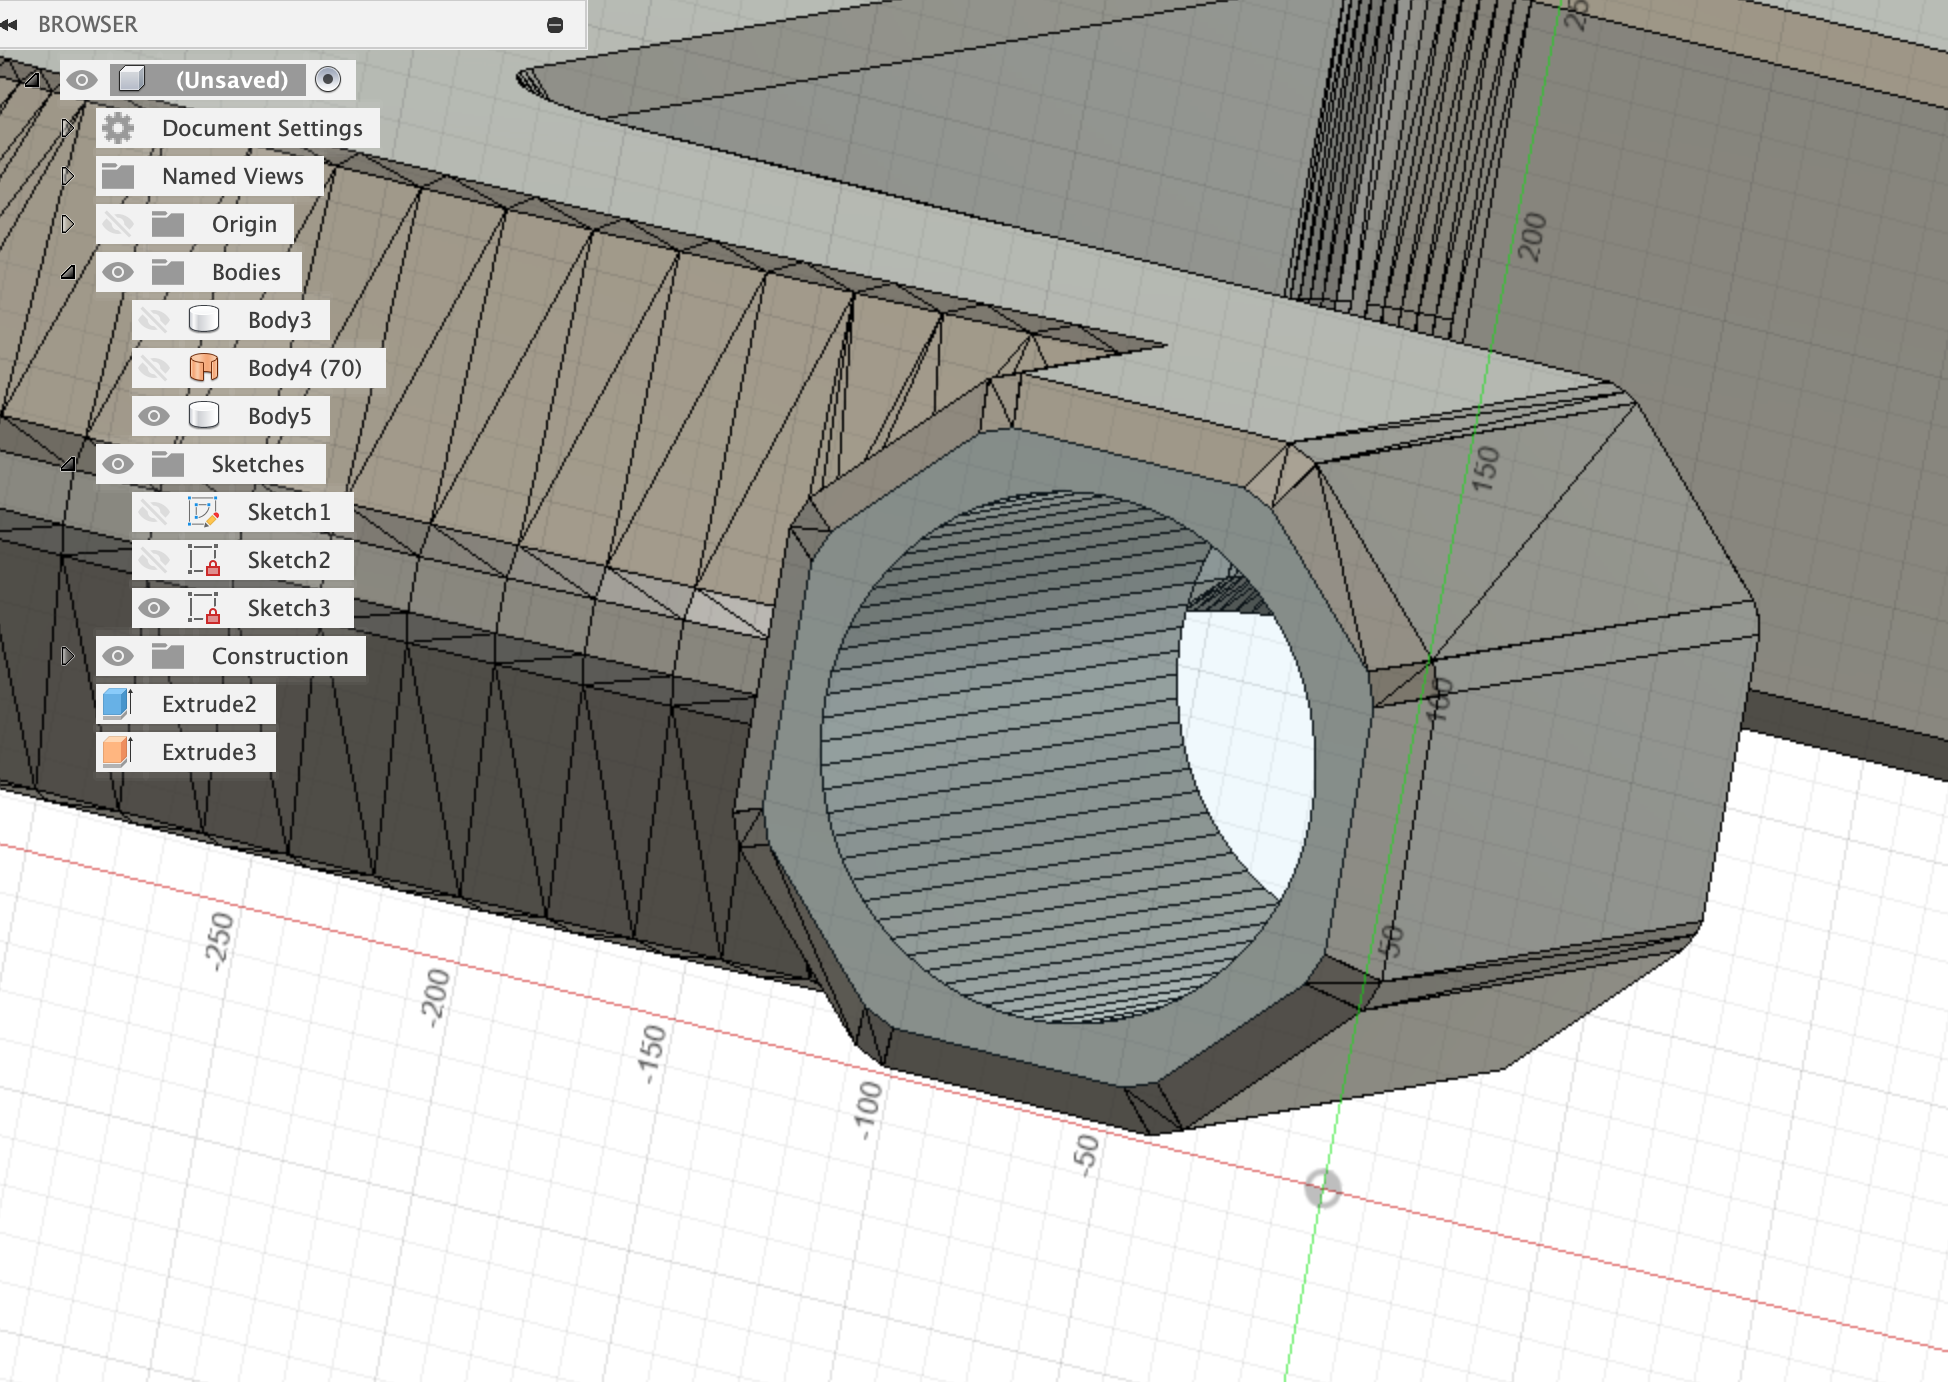The height and width of the screenshot is (1382, 1948).
Task: Activate the (Unsaved) component radio button
Action: [x=328, y=79]
